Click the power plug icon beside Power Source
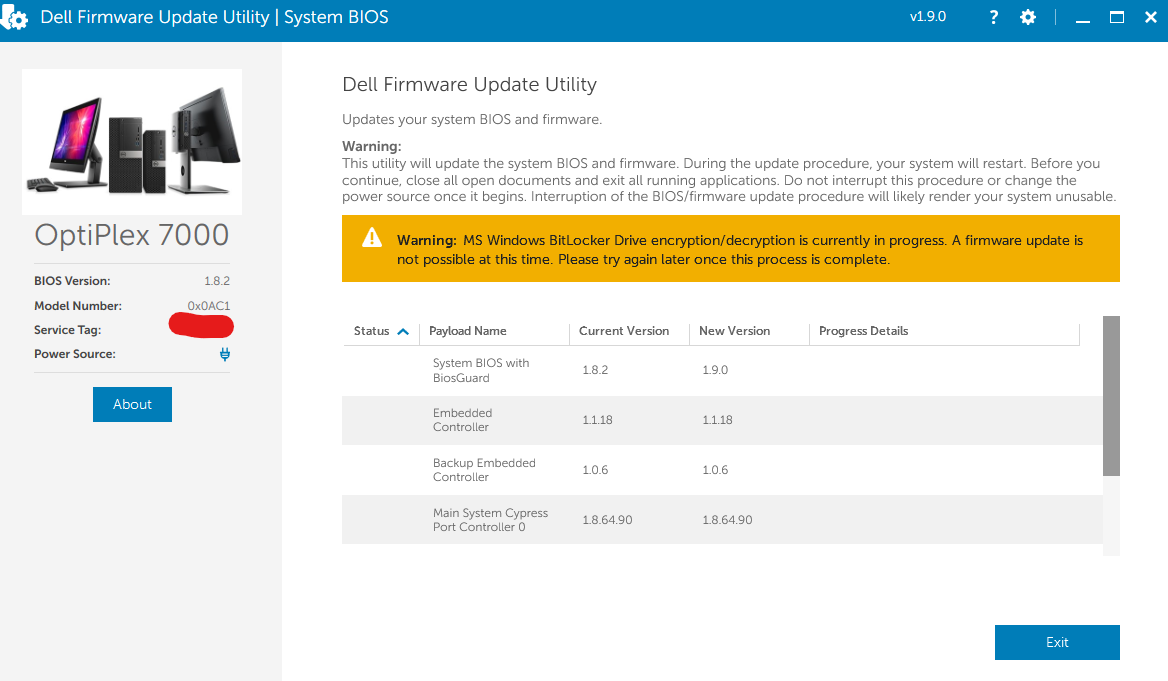 pos(225,355)
